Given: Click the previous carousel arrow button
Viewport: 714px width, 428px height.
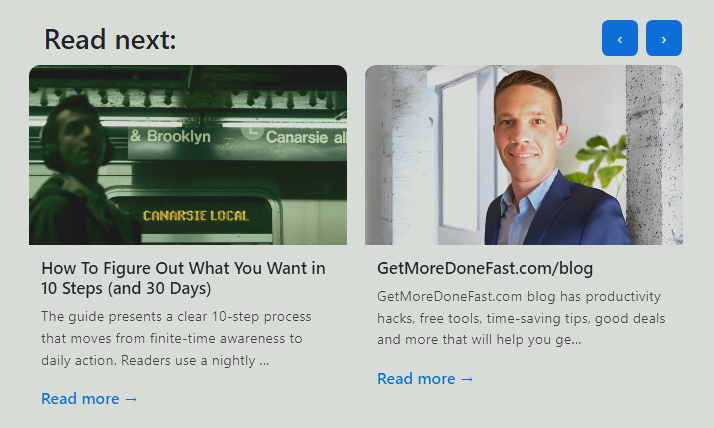Looking at the screenshot, I should click(x=620, y=38).
